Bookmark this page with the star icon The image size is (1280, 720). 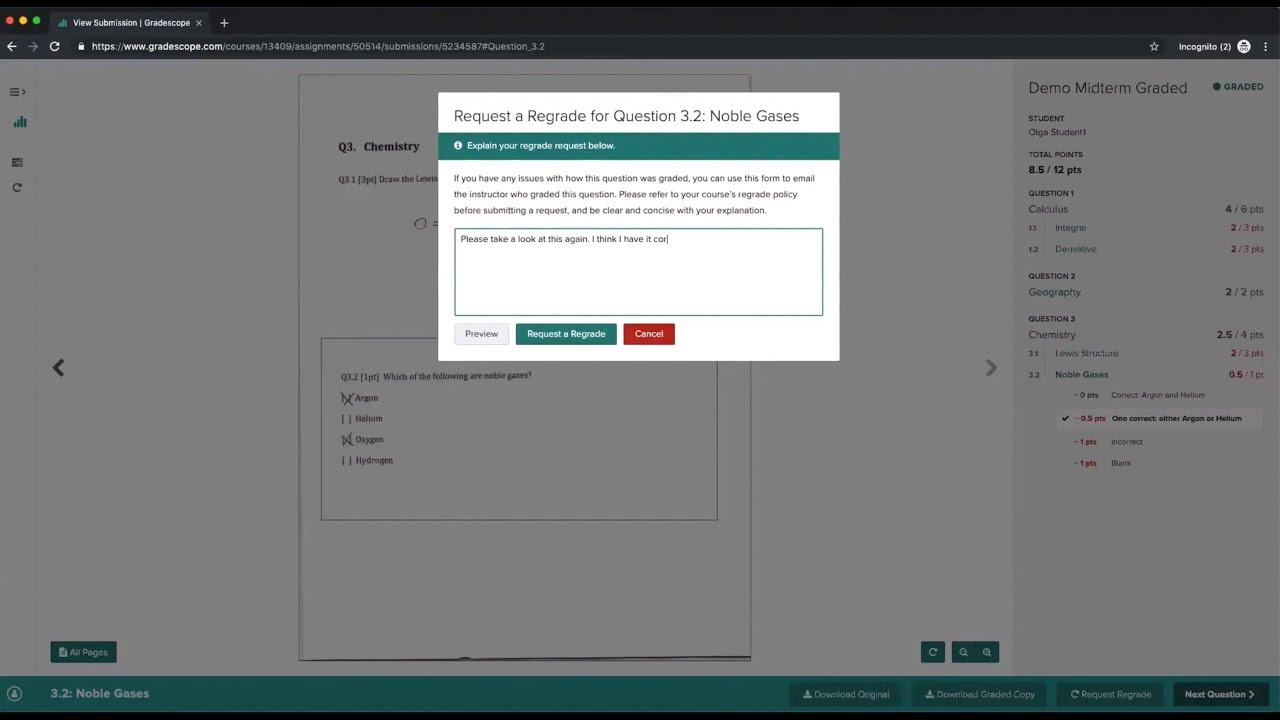[x=1154, y=46]
